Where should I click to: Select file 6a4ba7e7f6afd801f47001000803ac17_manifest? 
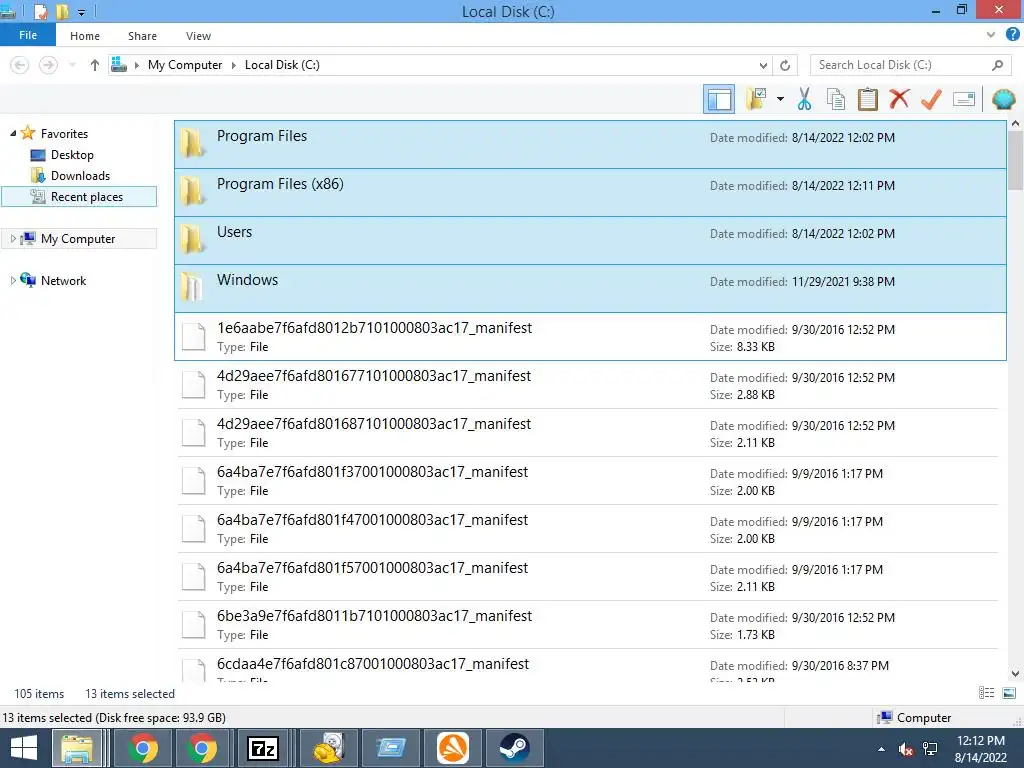[588, 528]
